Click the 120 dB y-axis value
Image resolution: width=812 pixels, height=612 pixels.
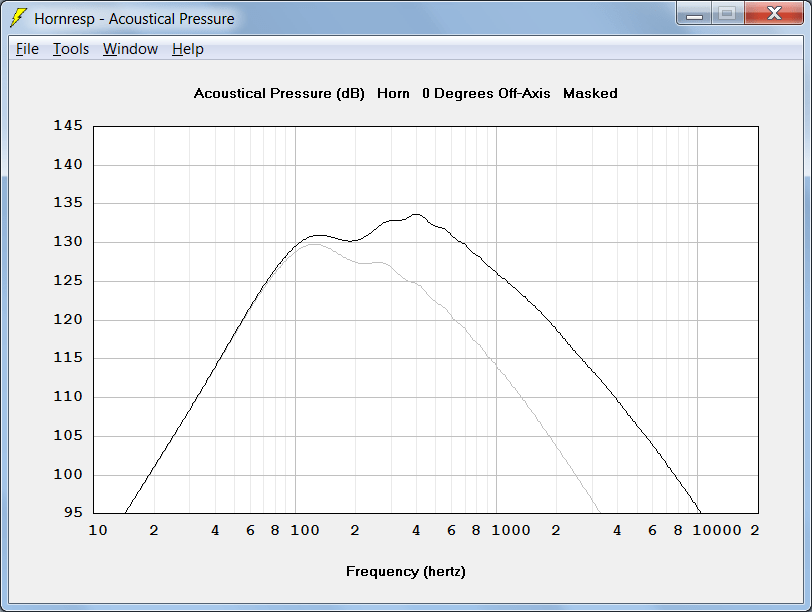click(x=68, y=319)
